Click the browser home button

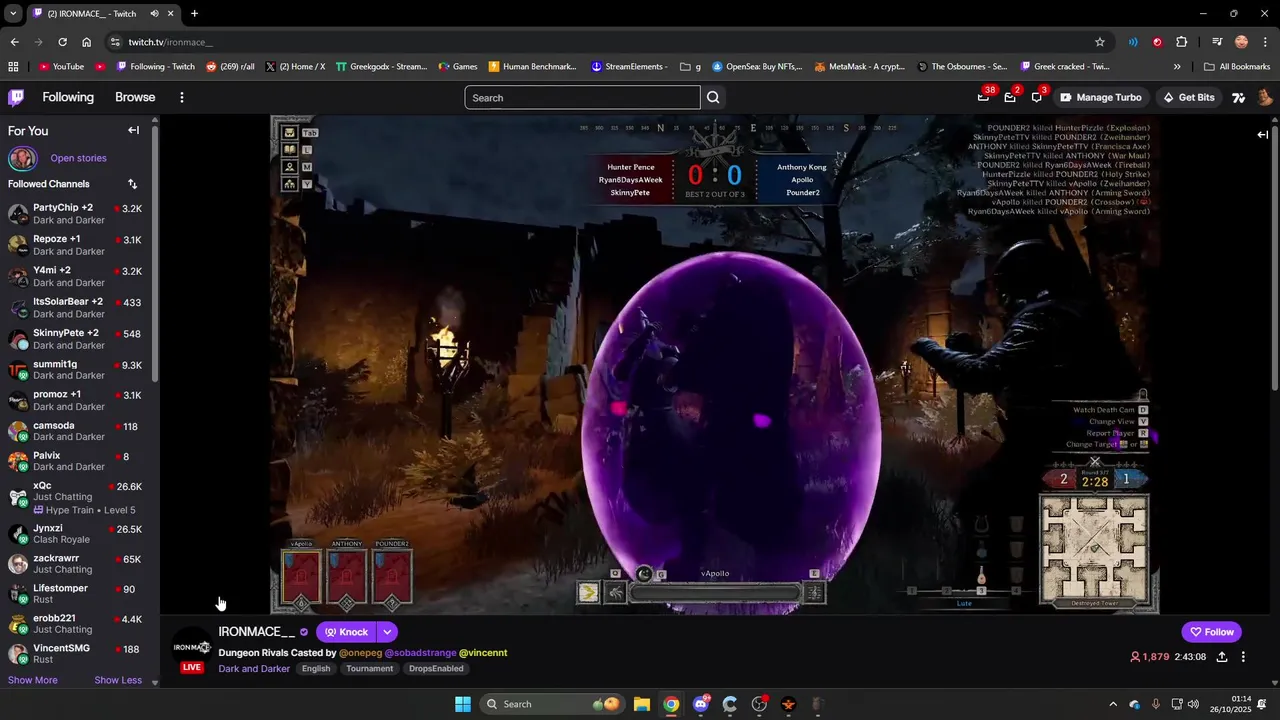pos(87,42)
